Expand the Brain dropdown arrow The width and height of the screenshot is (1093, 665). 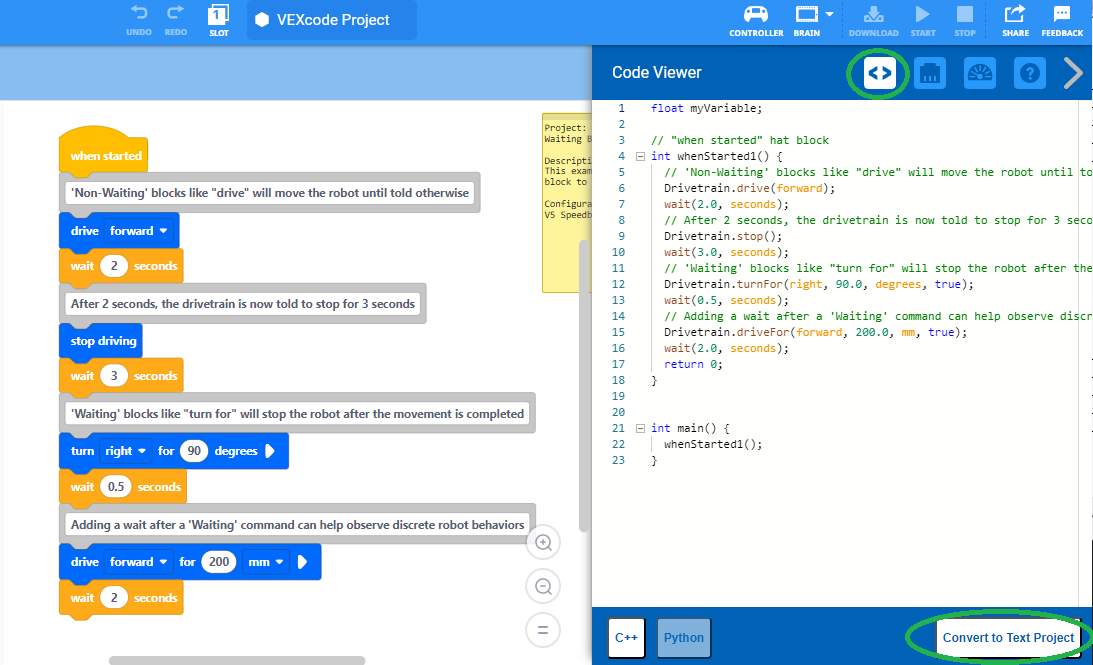(830, 14)
